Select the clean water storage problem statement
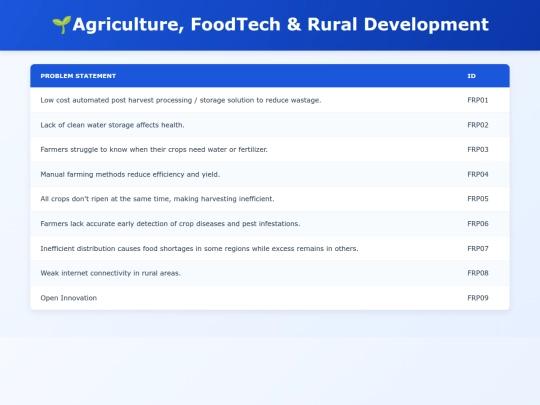 click(112, 125)
